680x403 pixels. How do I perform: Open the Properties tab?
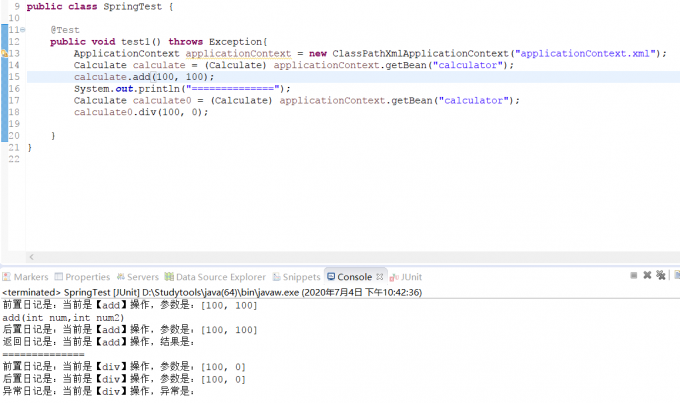82,277
